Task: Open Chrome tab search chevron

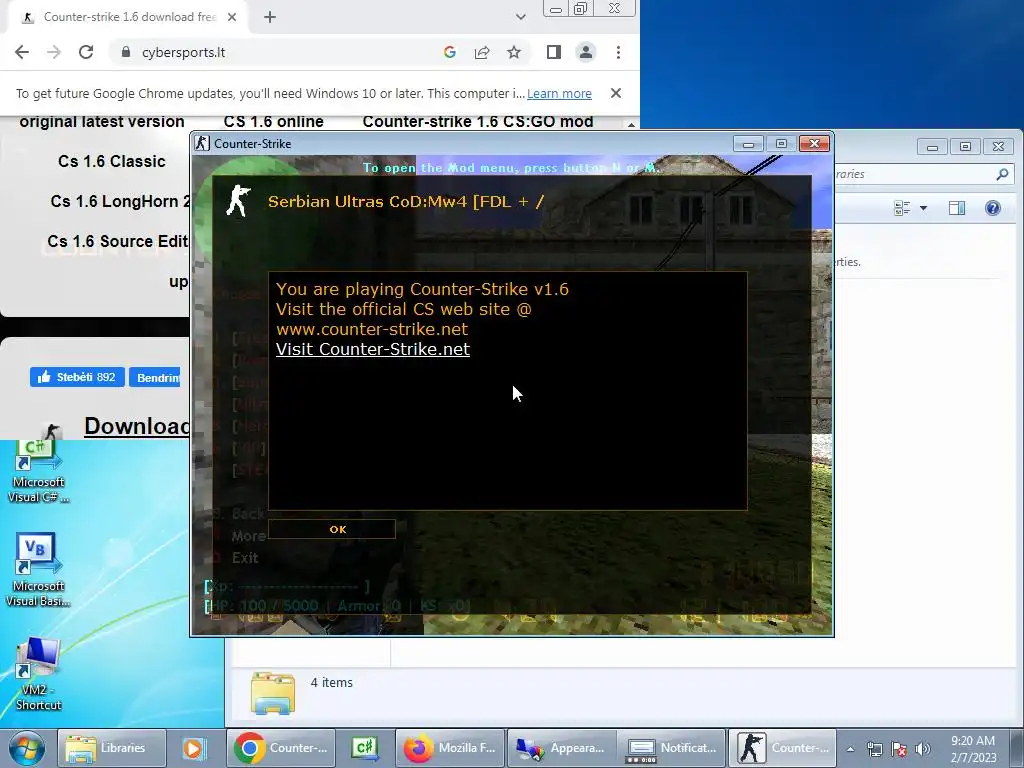Action: coord(520,17)
